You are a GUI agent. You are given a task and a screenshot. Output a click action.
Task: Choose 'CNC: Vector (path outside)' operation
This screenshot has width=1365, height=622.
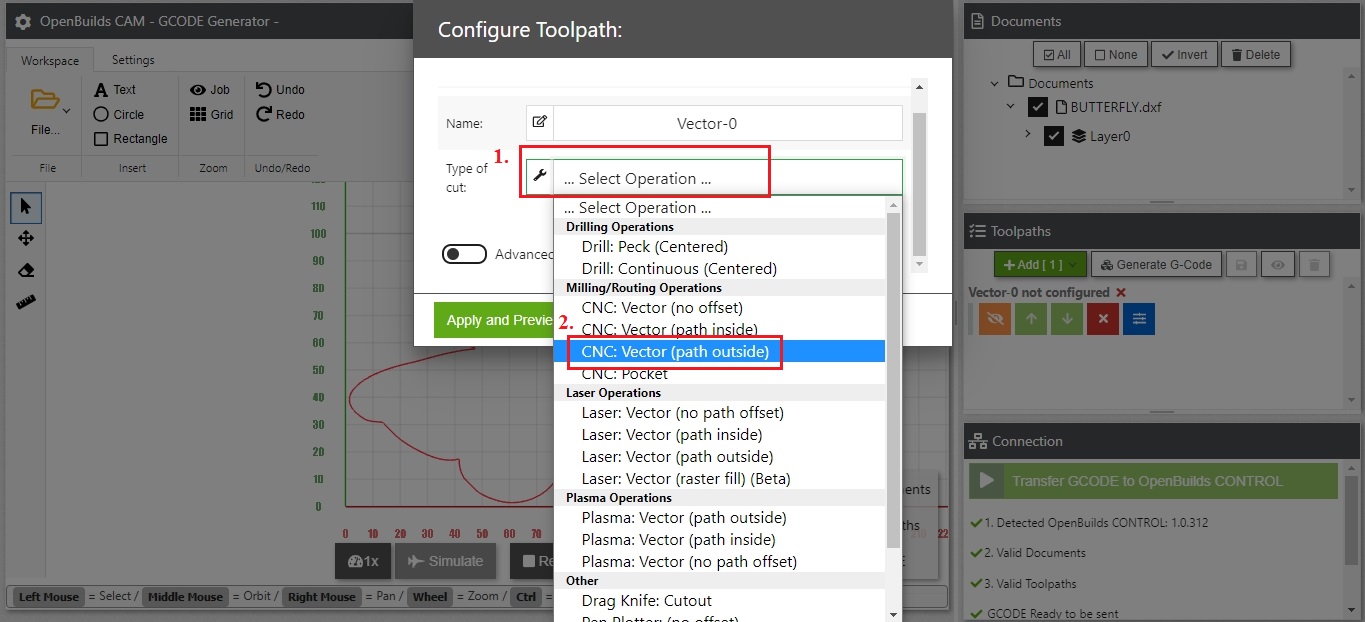tap(719, 351)
